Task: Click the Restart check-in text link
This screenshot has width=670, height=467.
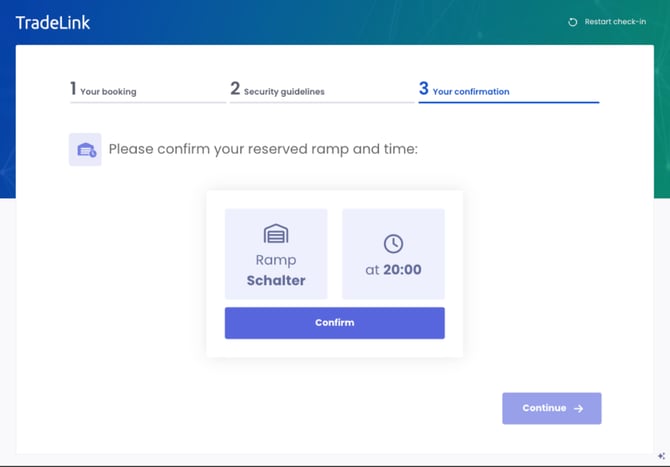Action: pos(615,22)
